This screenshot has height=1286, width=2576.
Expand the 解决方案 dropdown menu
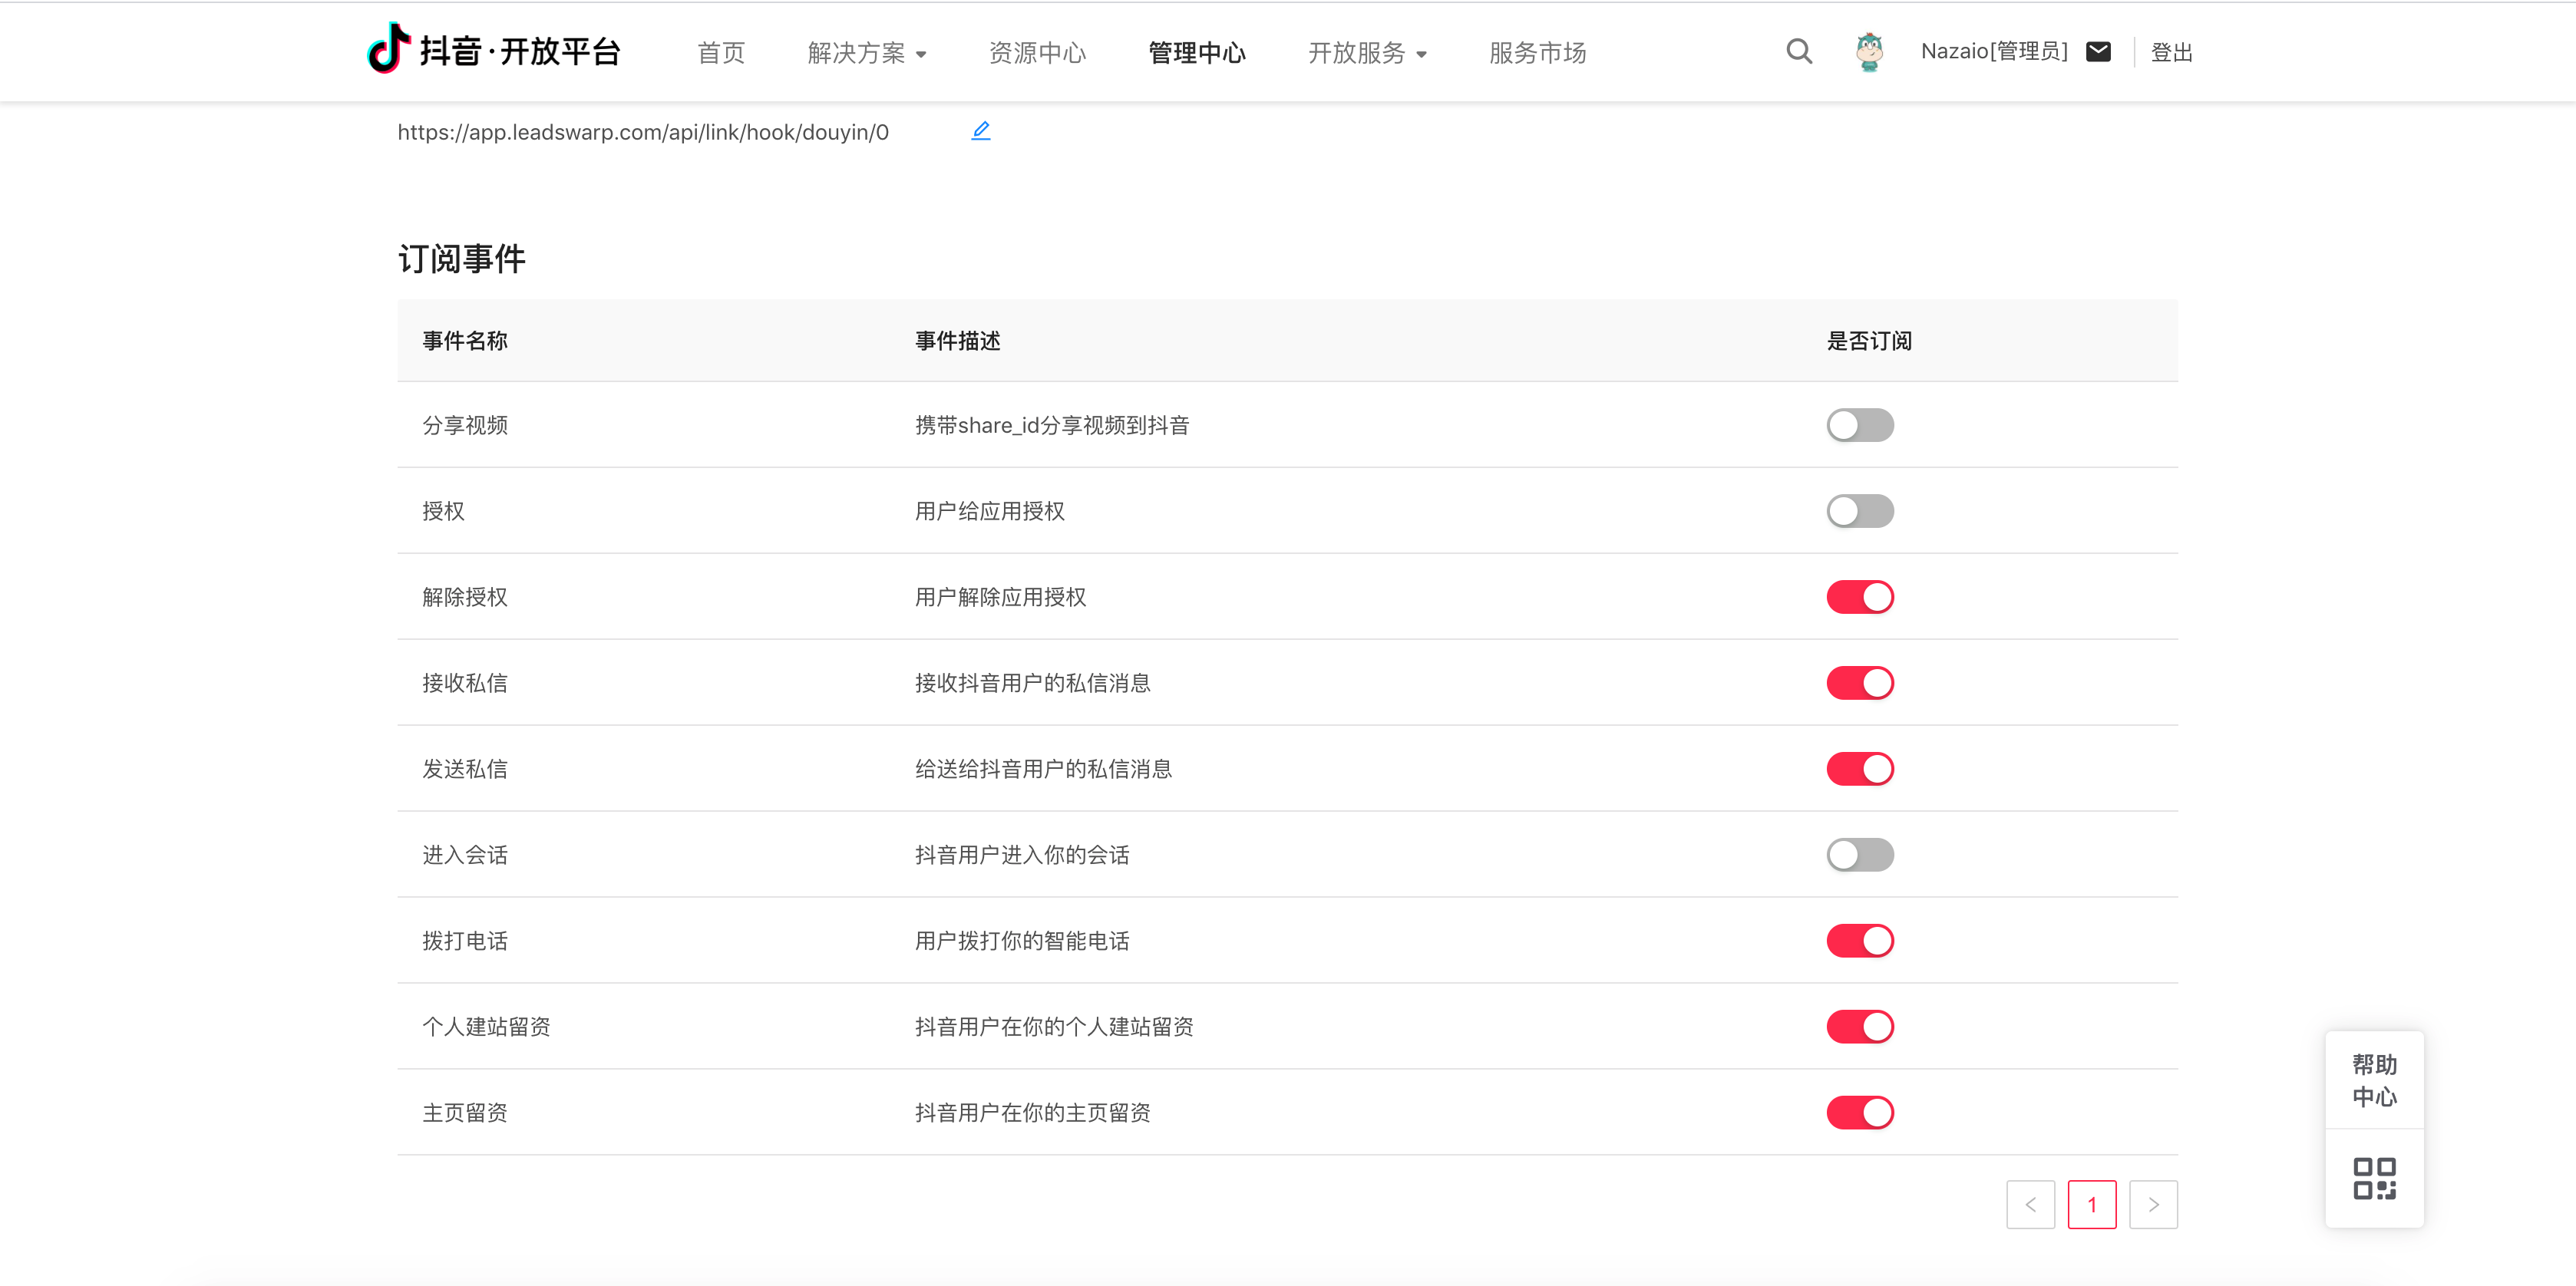[866, 53]
